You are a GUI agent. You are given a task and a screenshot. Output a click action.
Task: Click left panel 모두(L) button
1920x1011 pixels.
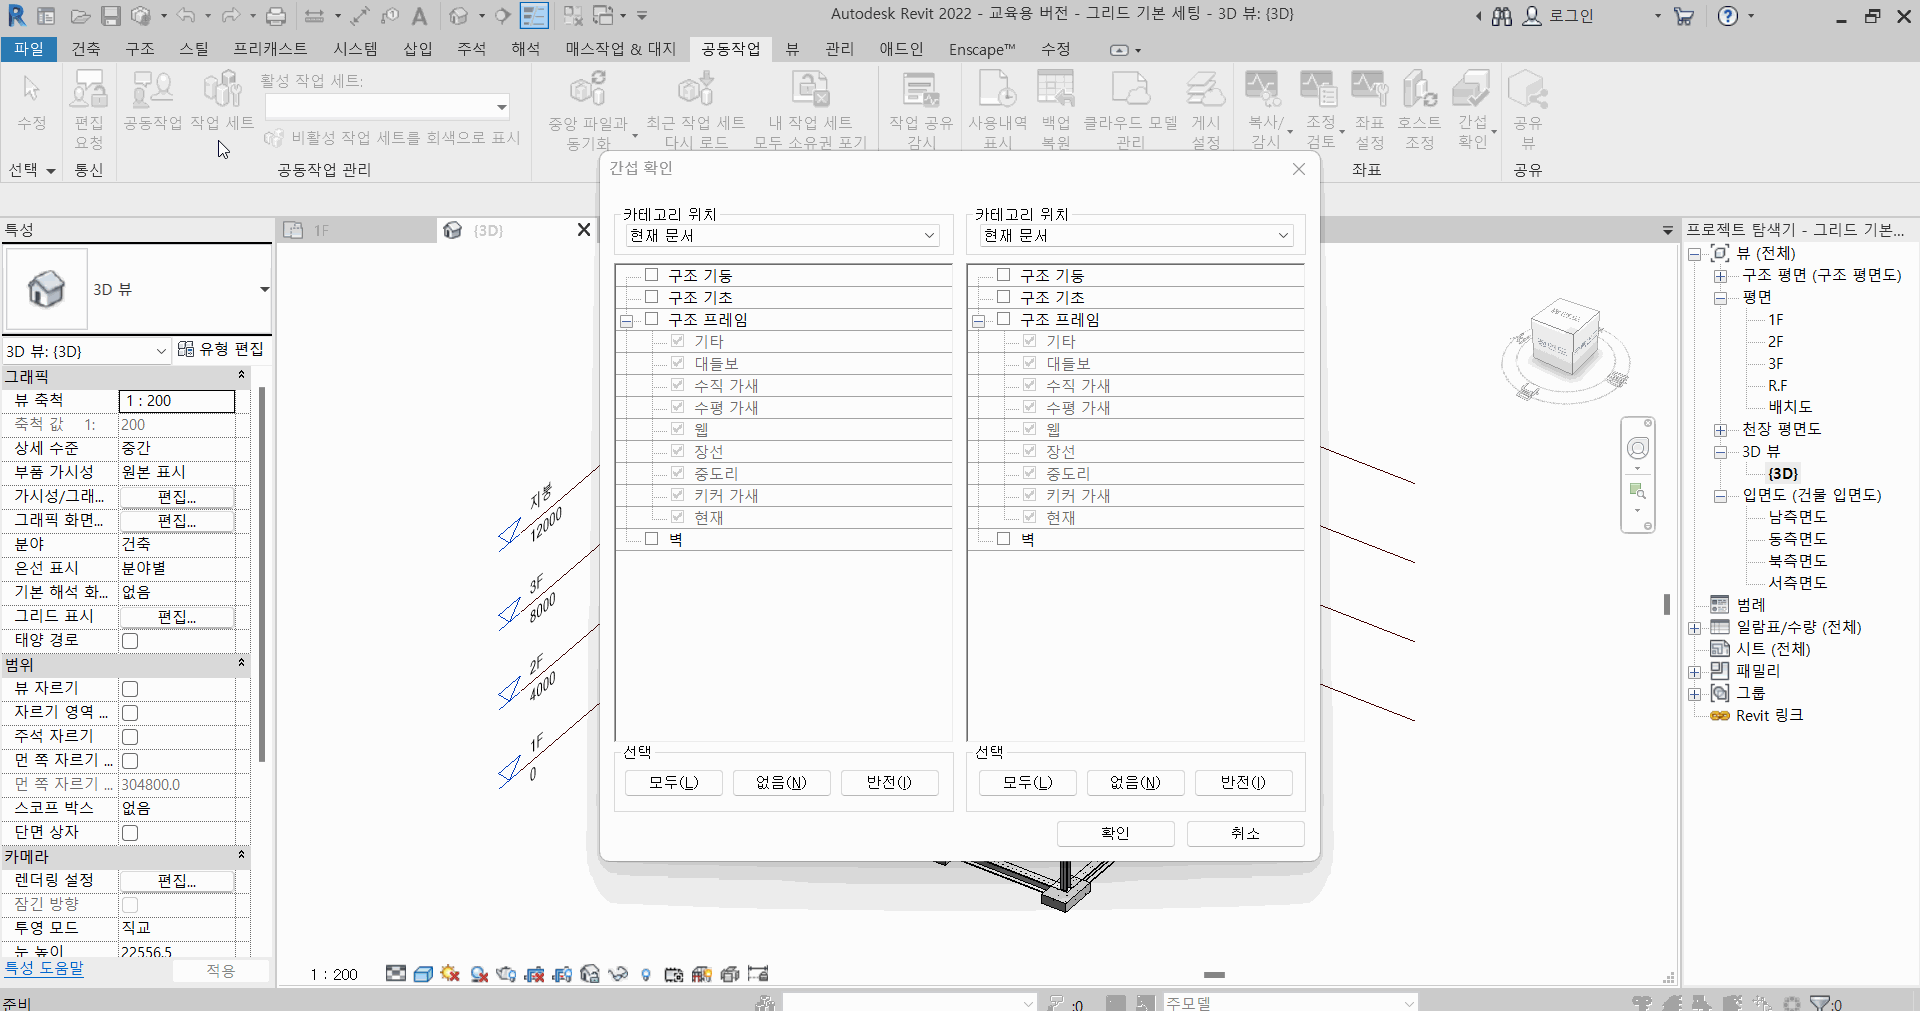[x=674, y=782]
